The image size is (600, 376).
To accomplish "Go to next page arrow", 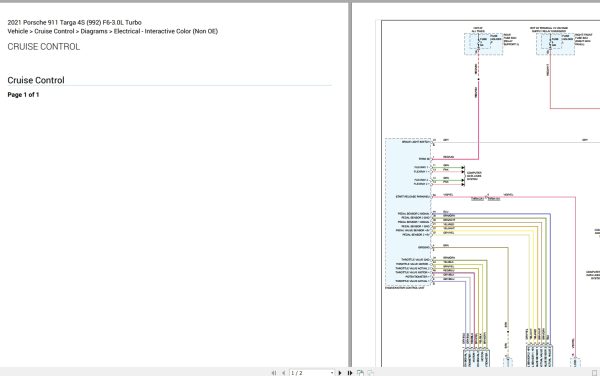I will pos(339,373).
